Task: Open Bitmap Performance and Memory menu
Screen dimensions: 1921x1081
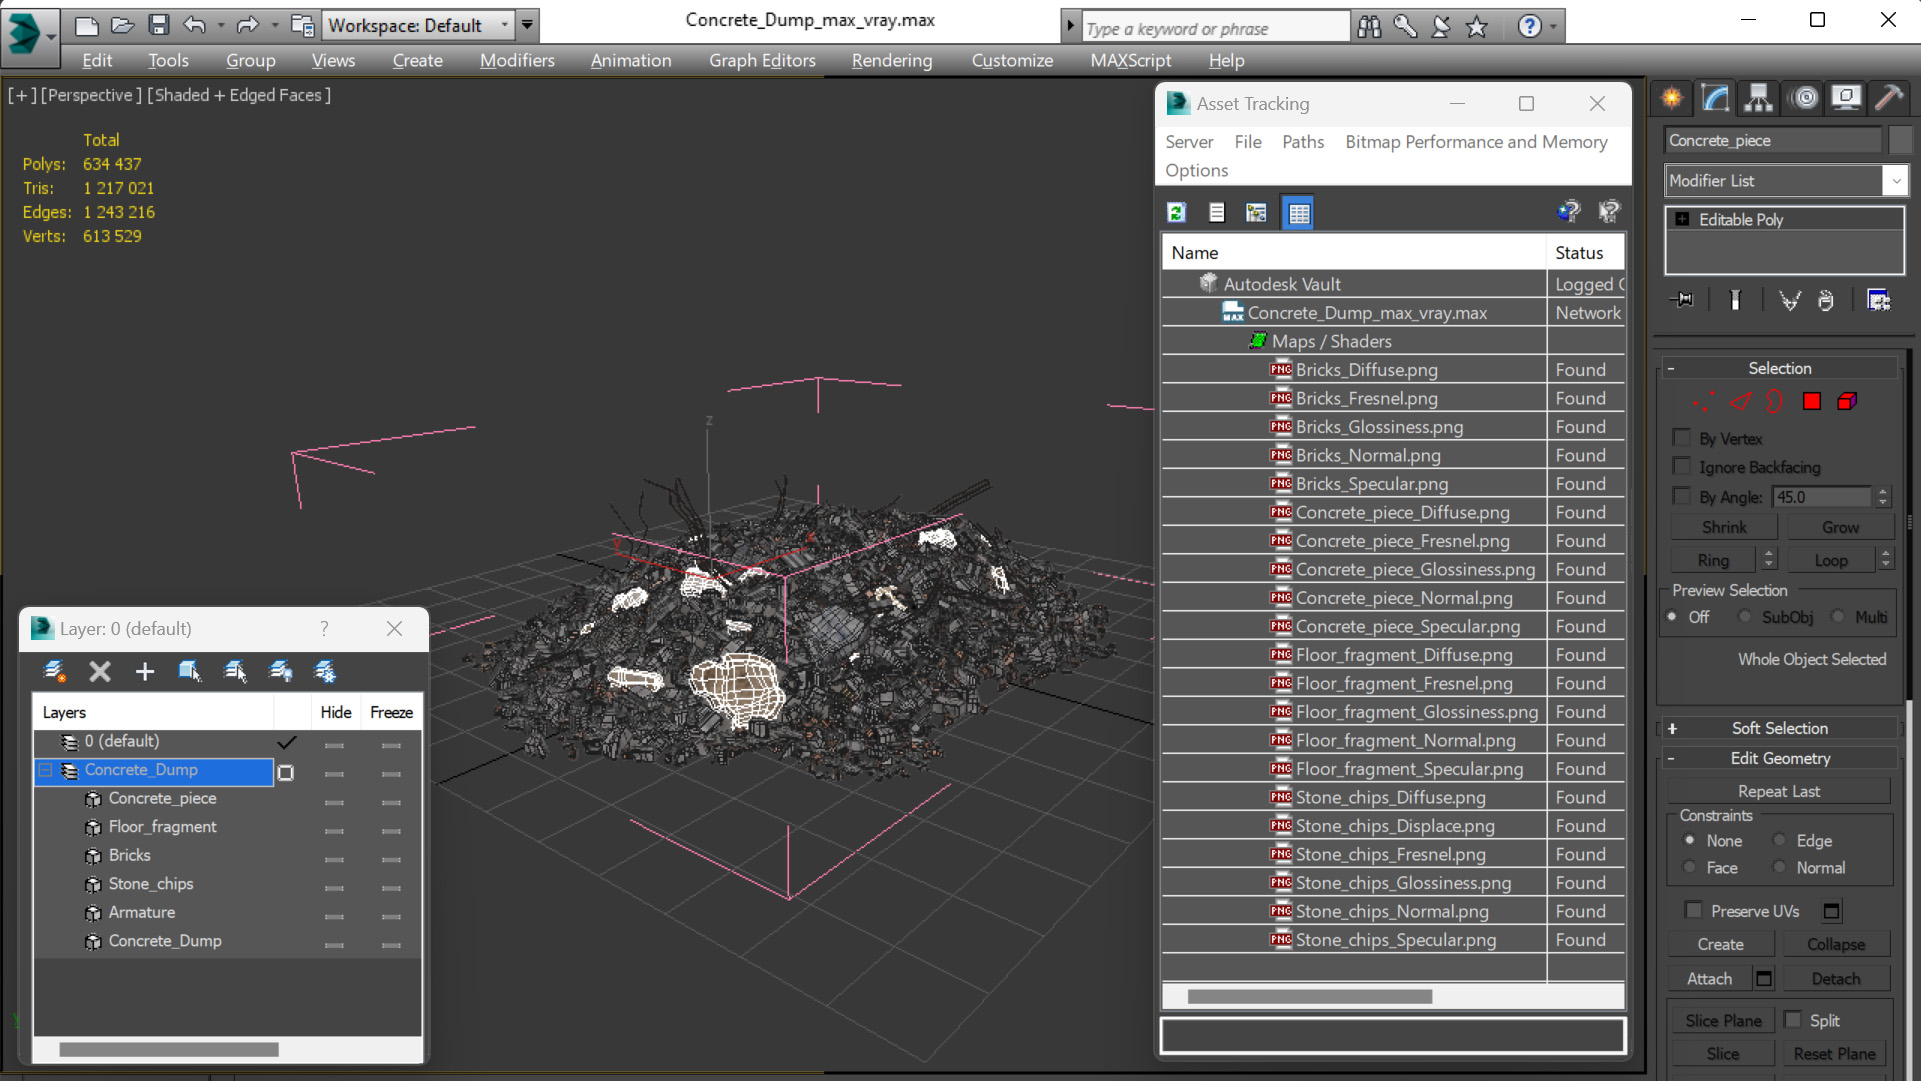Action: coord(1476,142)
